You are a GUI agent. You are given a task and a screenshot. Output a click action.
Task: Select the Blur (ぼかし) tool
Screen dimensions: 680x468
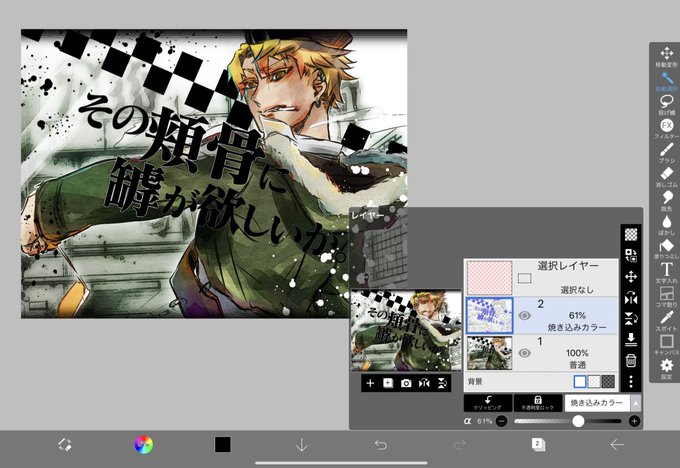(x=666, y=225)
